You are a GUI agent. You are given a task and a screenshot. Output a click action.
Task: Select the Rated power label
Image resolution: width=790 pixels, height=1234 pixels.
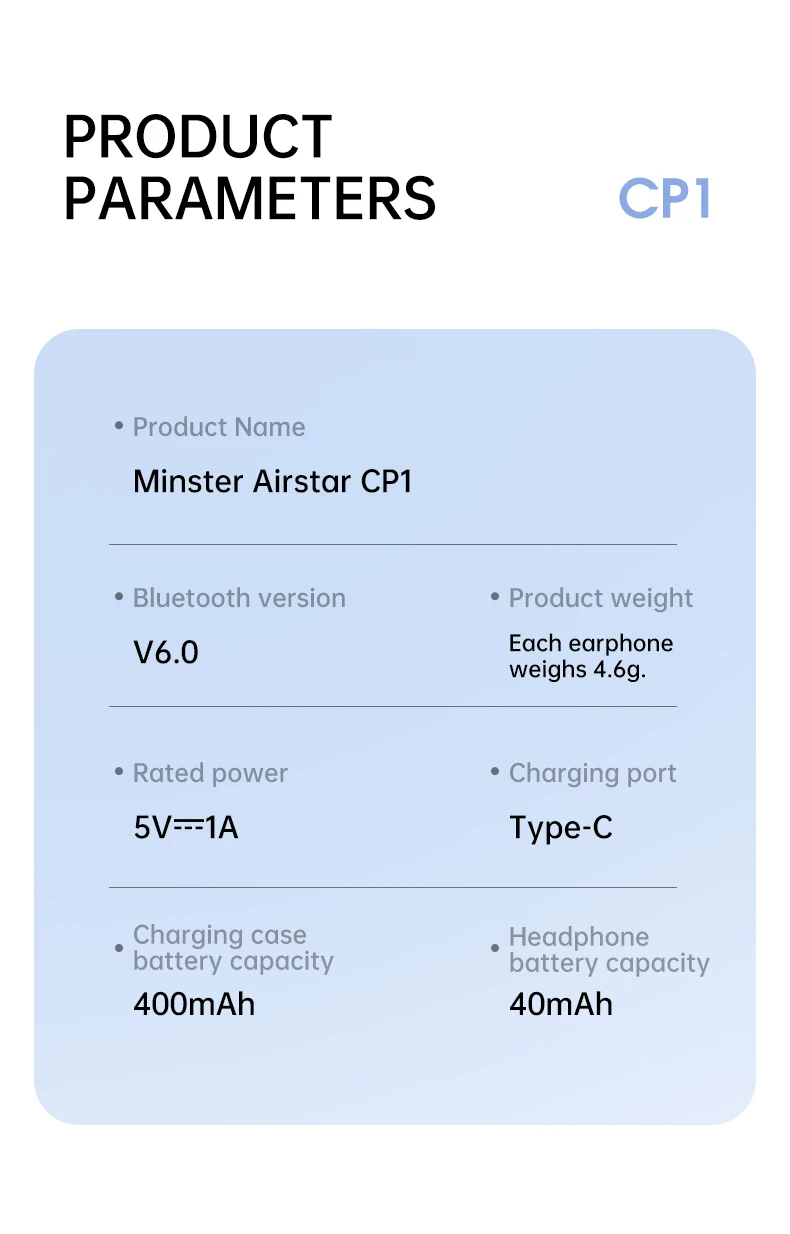coord(210,773)
